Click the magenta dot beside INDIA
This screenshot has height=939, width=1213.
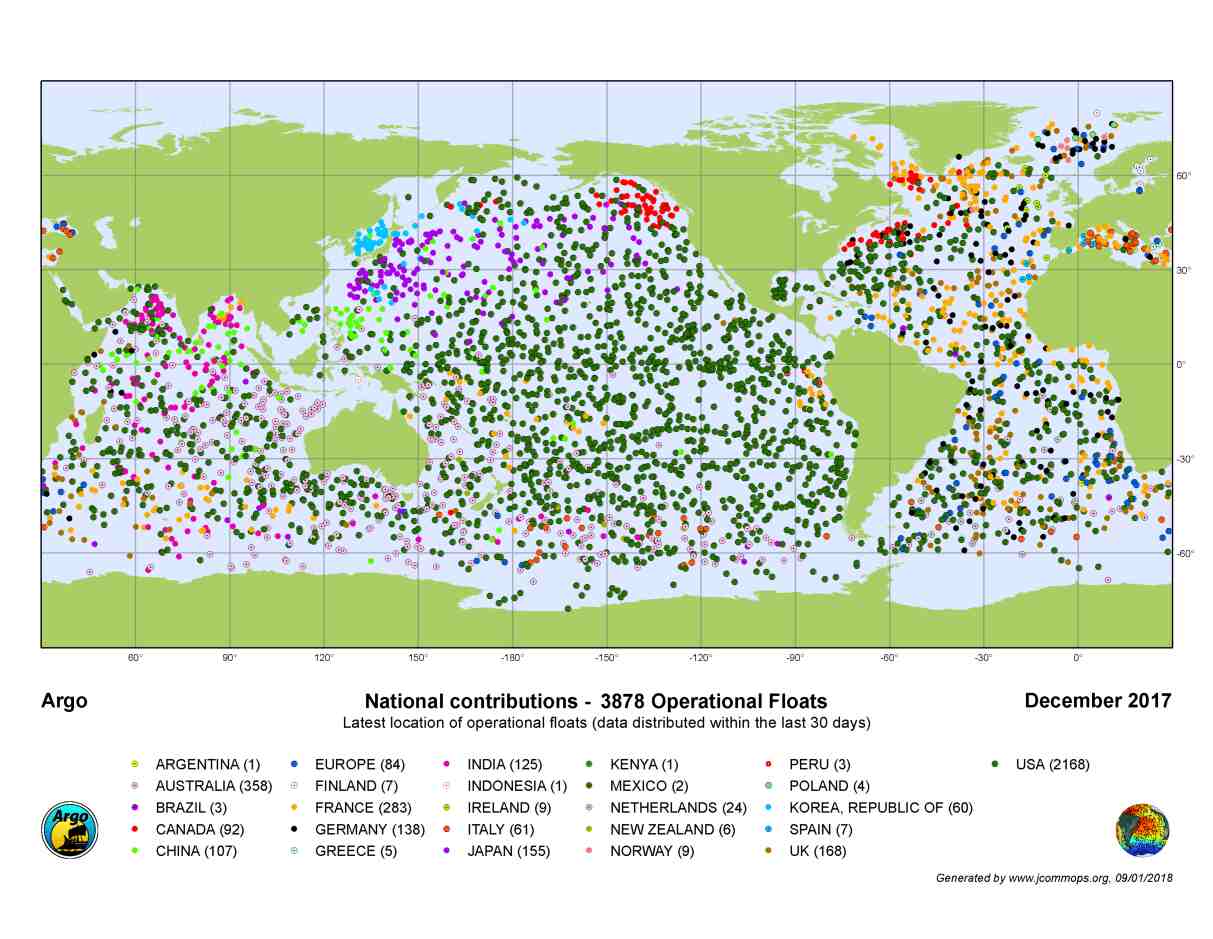click(x=446, y=764)
